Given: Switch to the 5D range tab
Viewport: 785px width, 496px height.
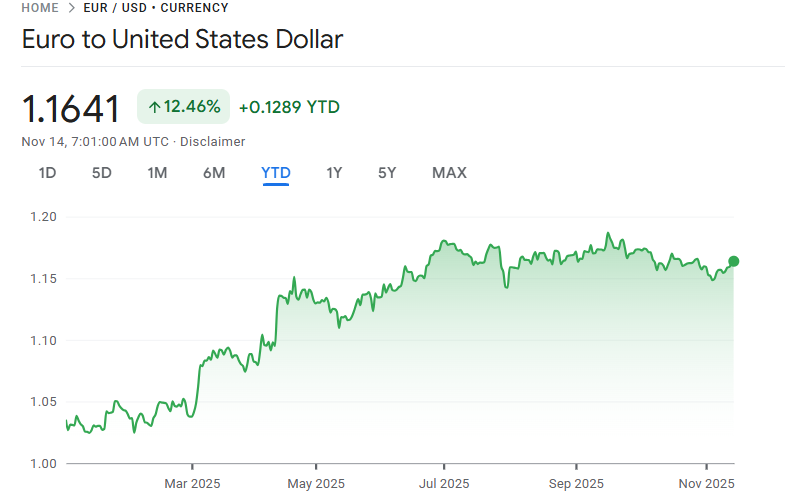Looking at the screenshot, I should coord(102,173).
